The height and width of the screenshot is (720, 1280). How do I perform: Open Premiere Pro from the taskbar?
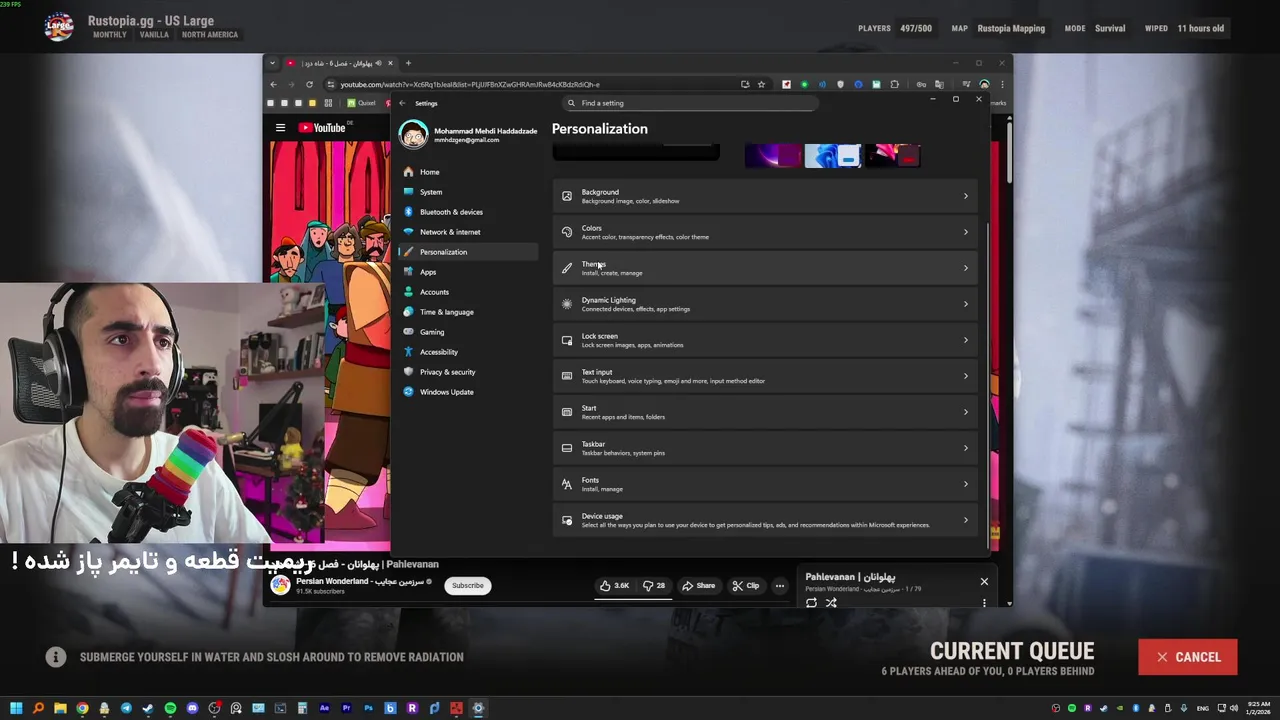[346, 708]
